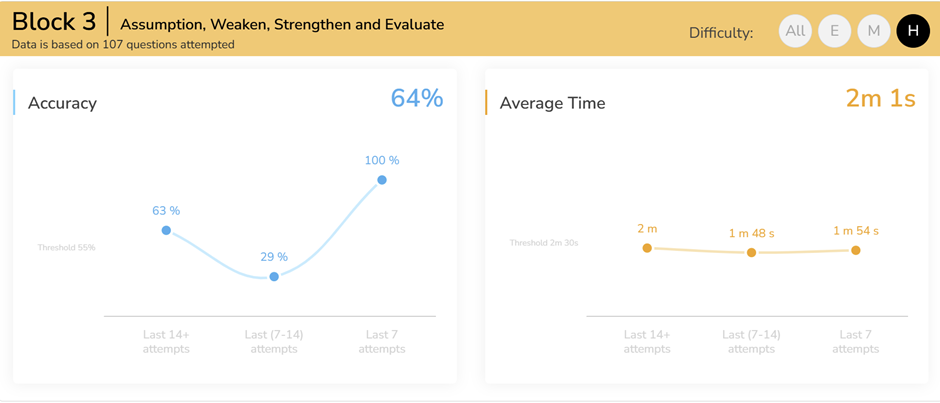
Task: Click Last 14+ attempts label under Accuracy
Action: tap(166, 342)
